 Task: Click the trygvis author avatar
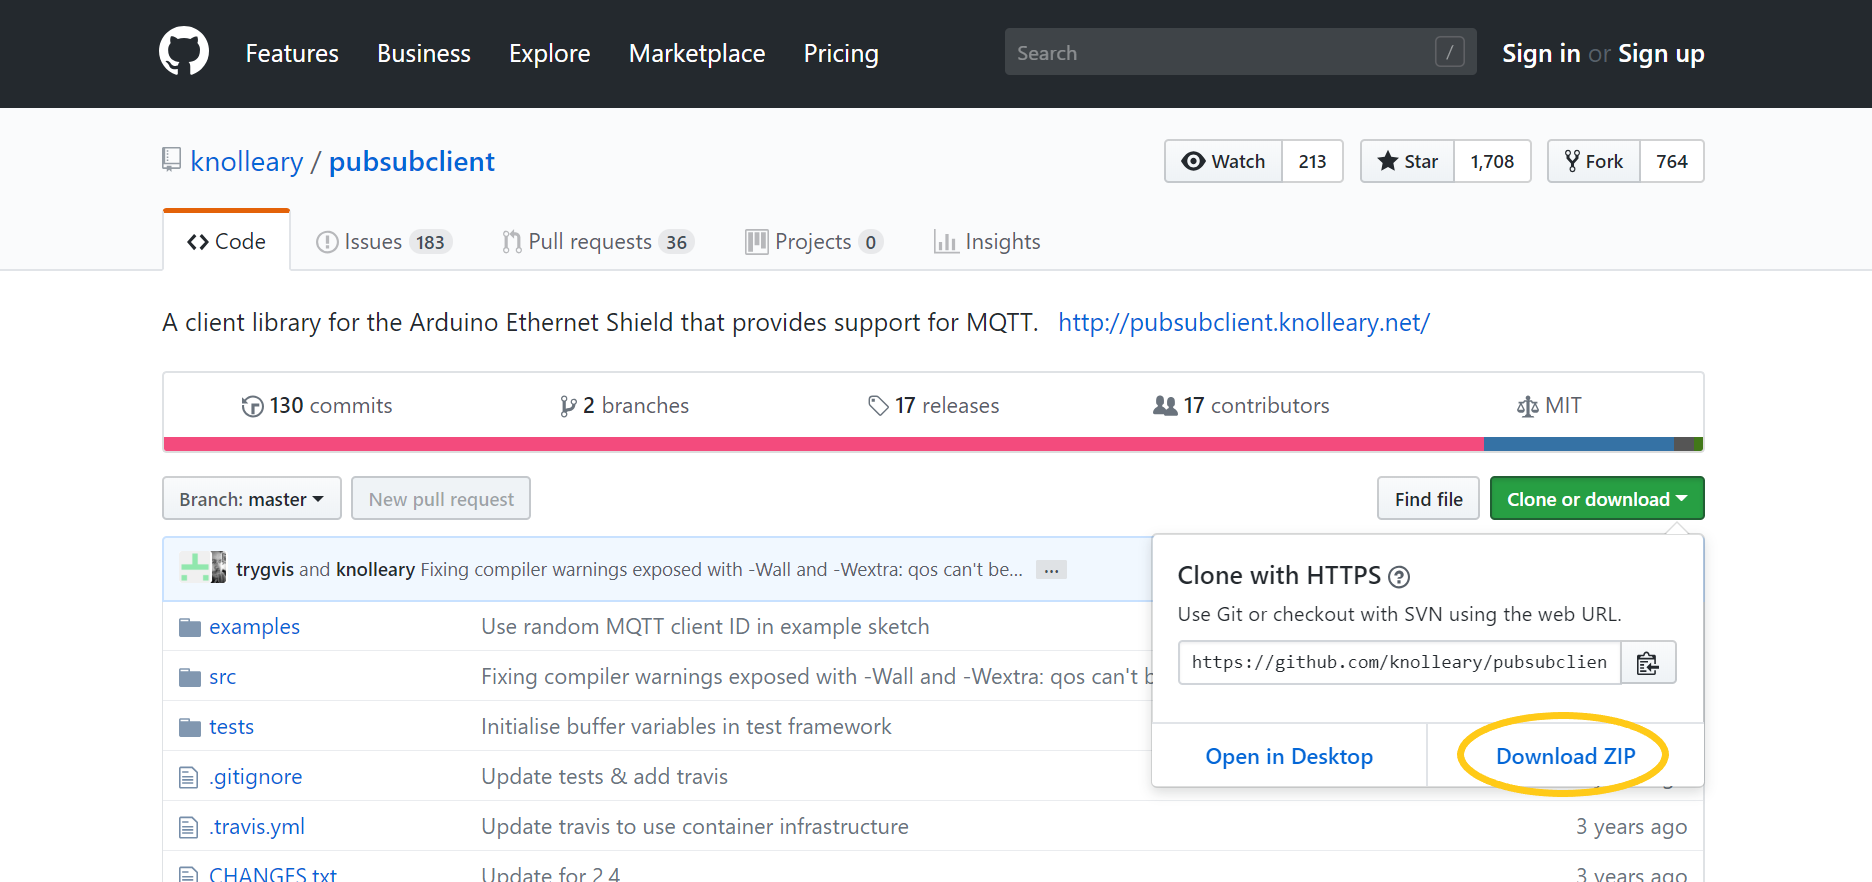click(194, 568)
